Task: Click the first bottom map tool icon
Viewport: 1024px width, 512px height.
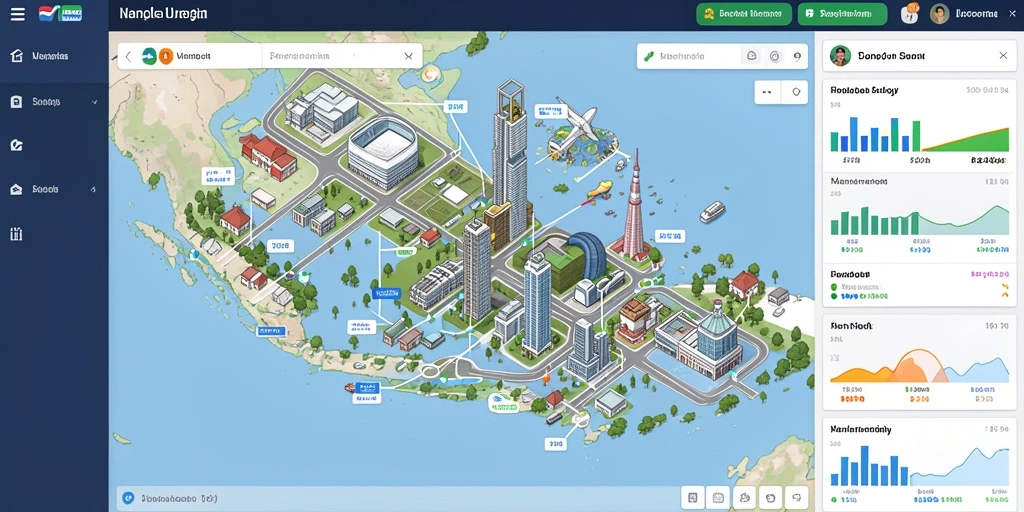Action: (693, 498)
